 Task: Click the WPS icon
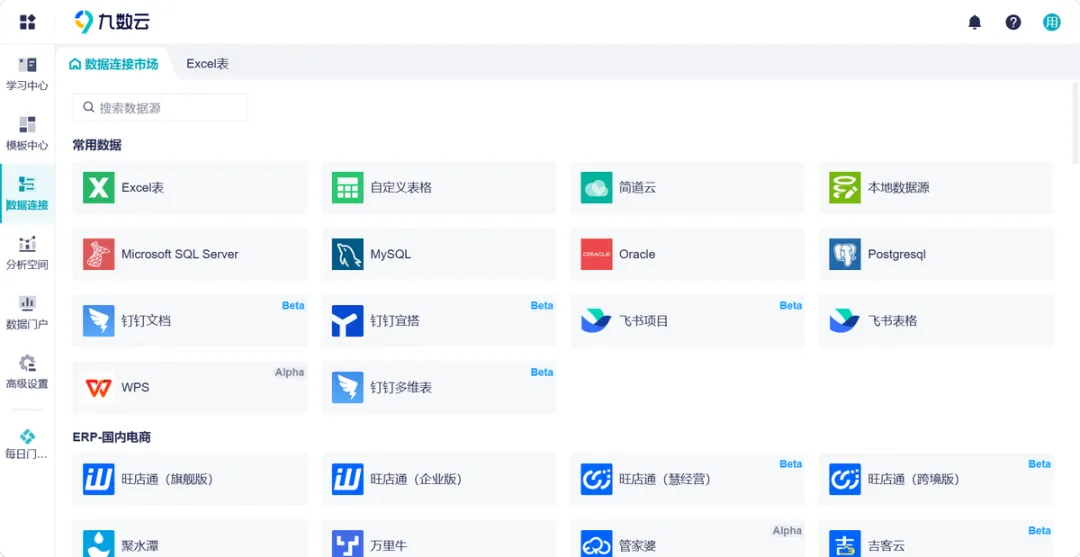(98, 388)
